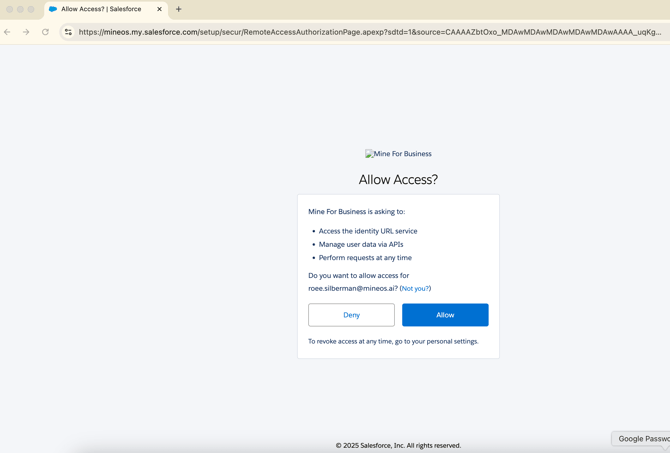Image resolution: width=670 pixels, height=453 pixels.
Task: Click the 'Not you?' link
Action: 415,288
